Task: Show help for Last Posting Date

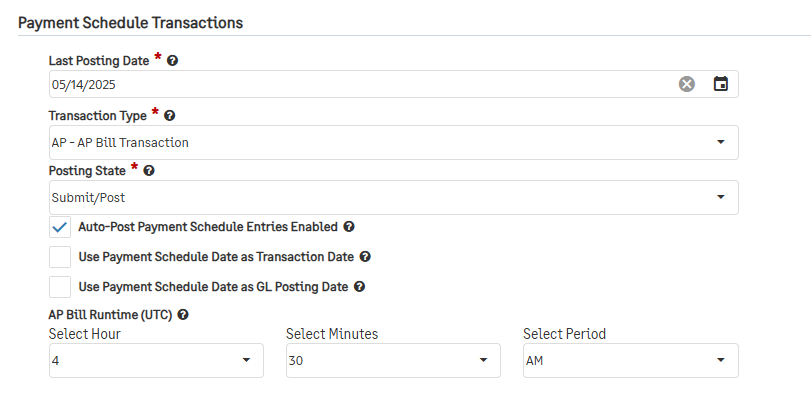Action: click(173, 60)
